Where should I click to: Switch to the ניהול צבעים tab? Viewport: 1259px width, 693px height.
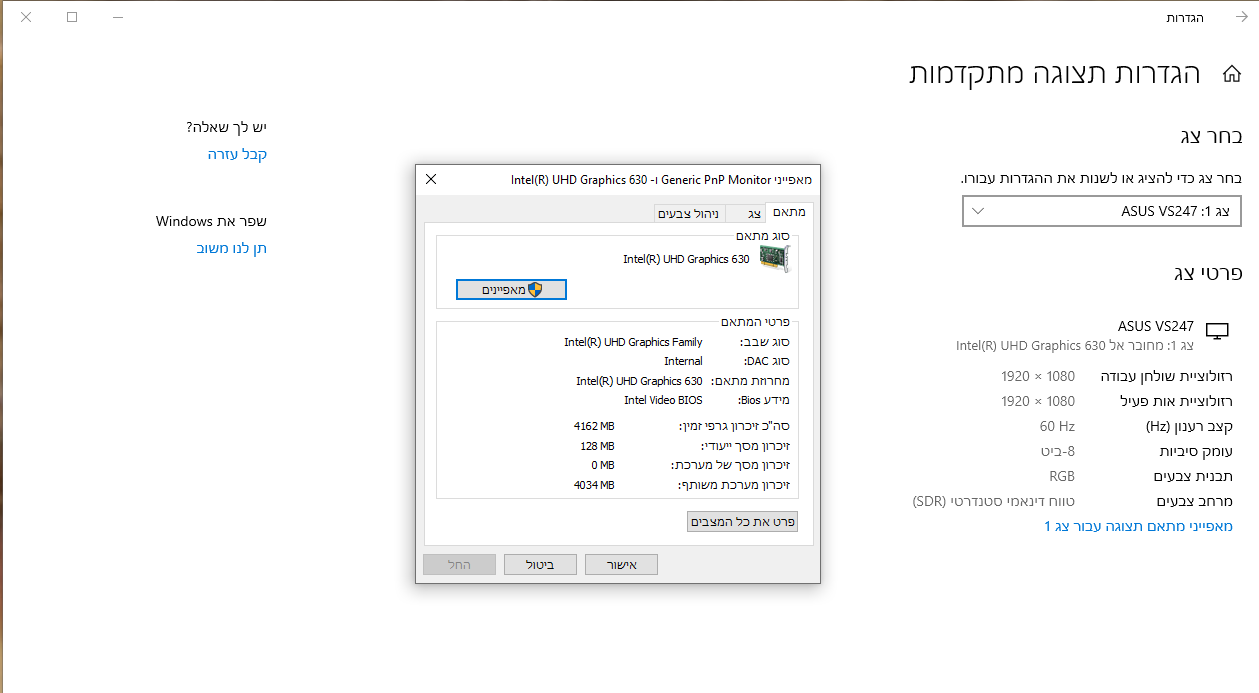690,214
